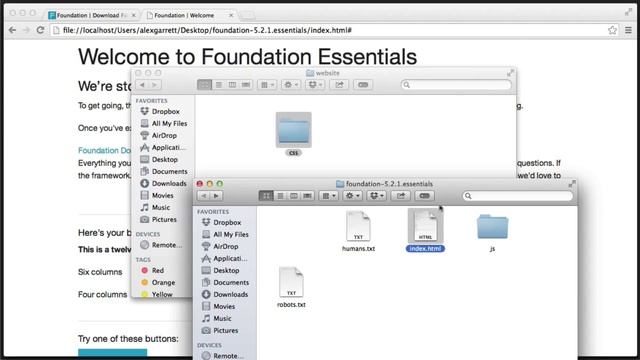Screen dimensions: 640x360
Task: Select column view in website window
Action: point(232,84)
